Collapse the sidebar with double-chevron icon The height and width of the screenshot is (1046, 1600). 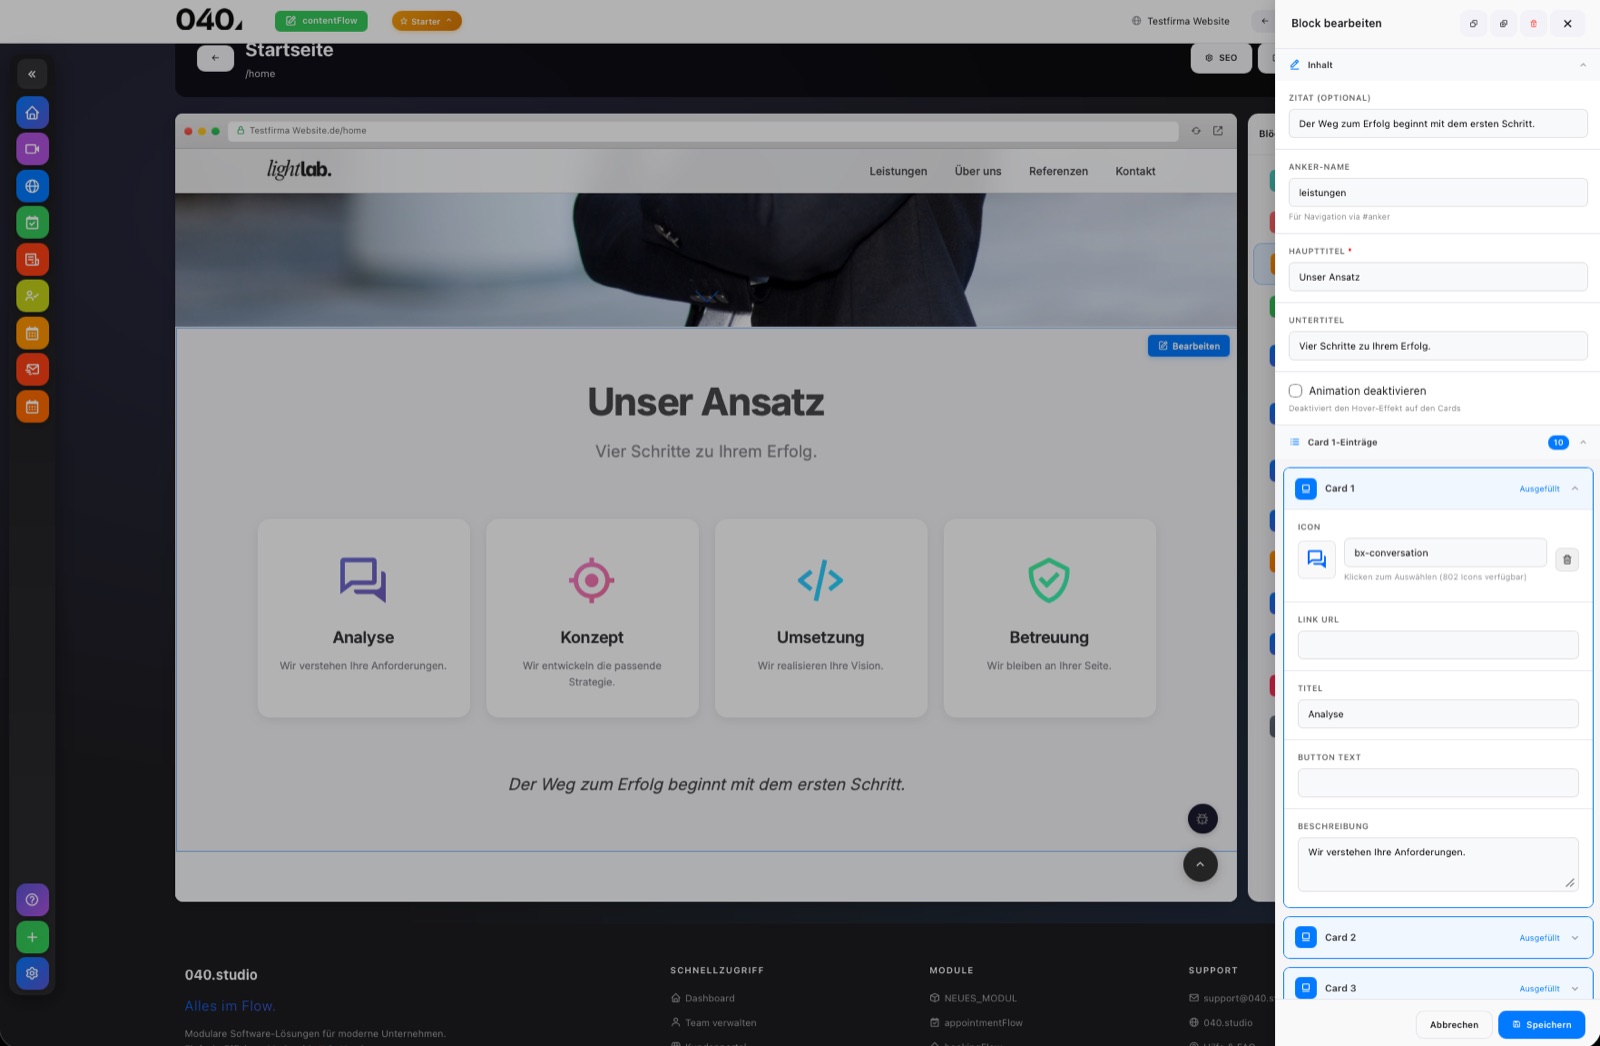[x=32, y=74]
